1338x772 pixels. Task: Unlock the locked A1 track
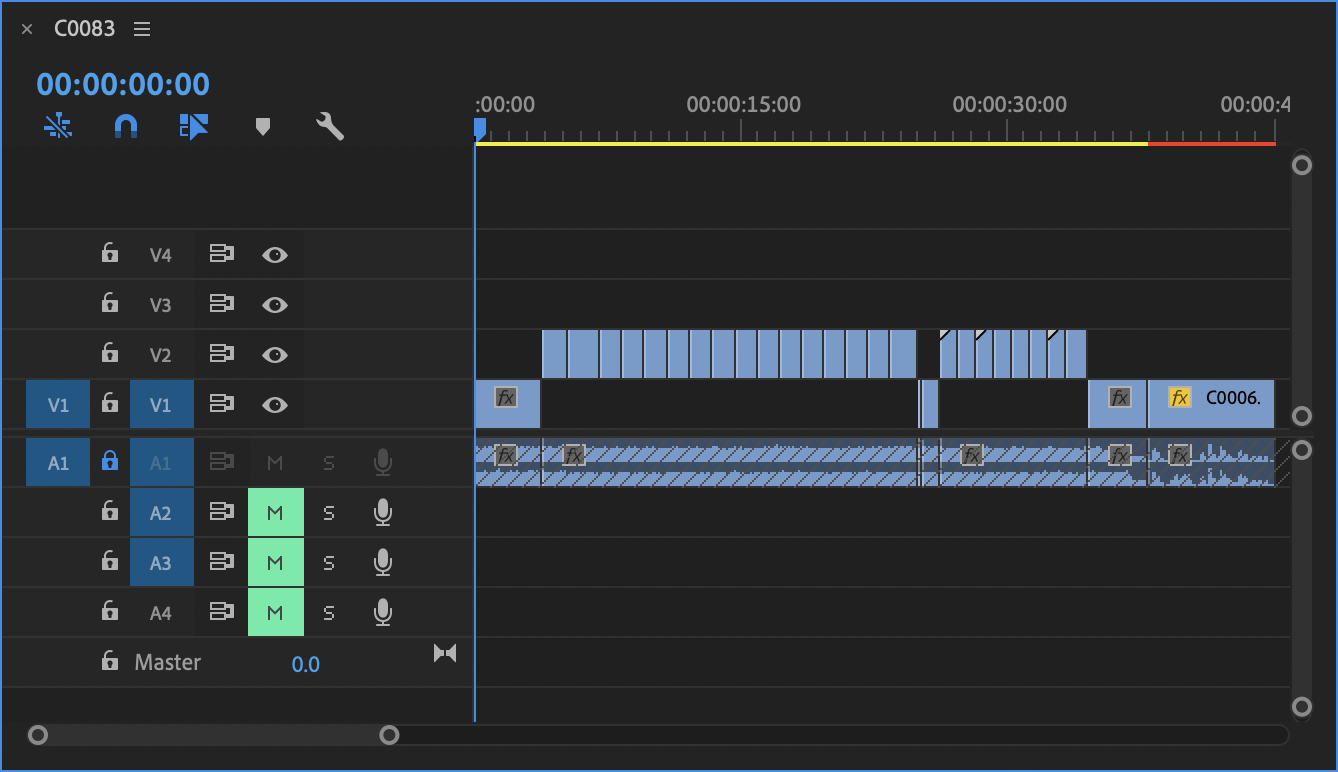coord(110,461)
